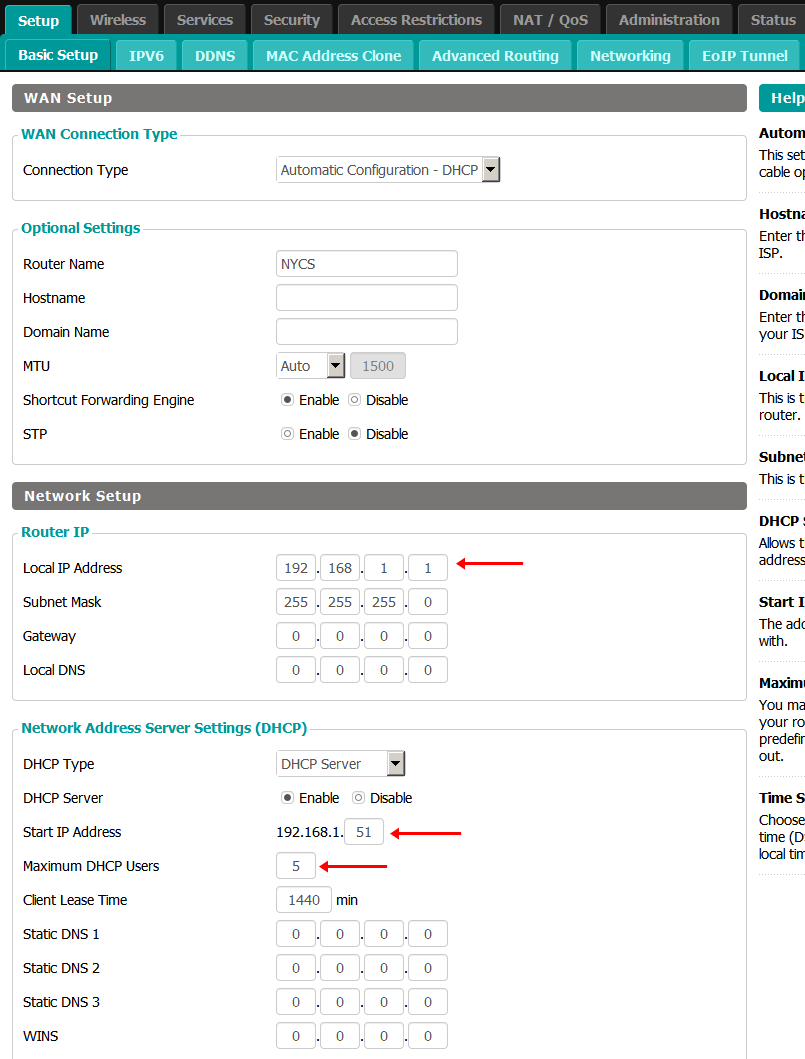Screen dimensions: 805x1059
Task: Open the Wireless tab
Action: (x=117, y=20)
